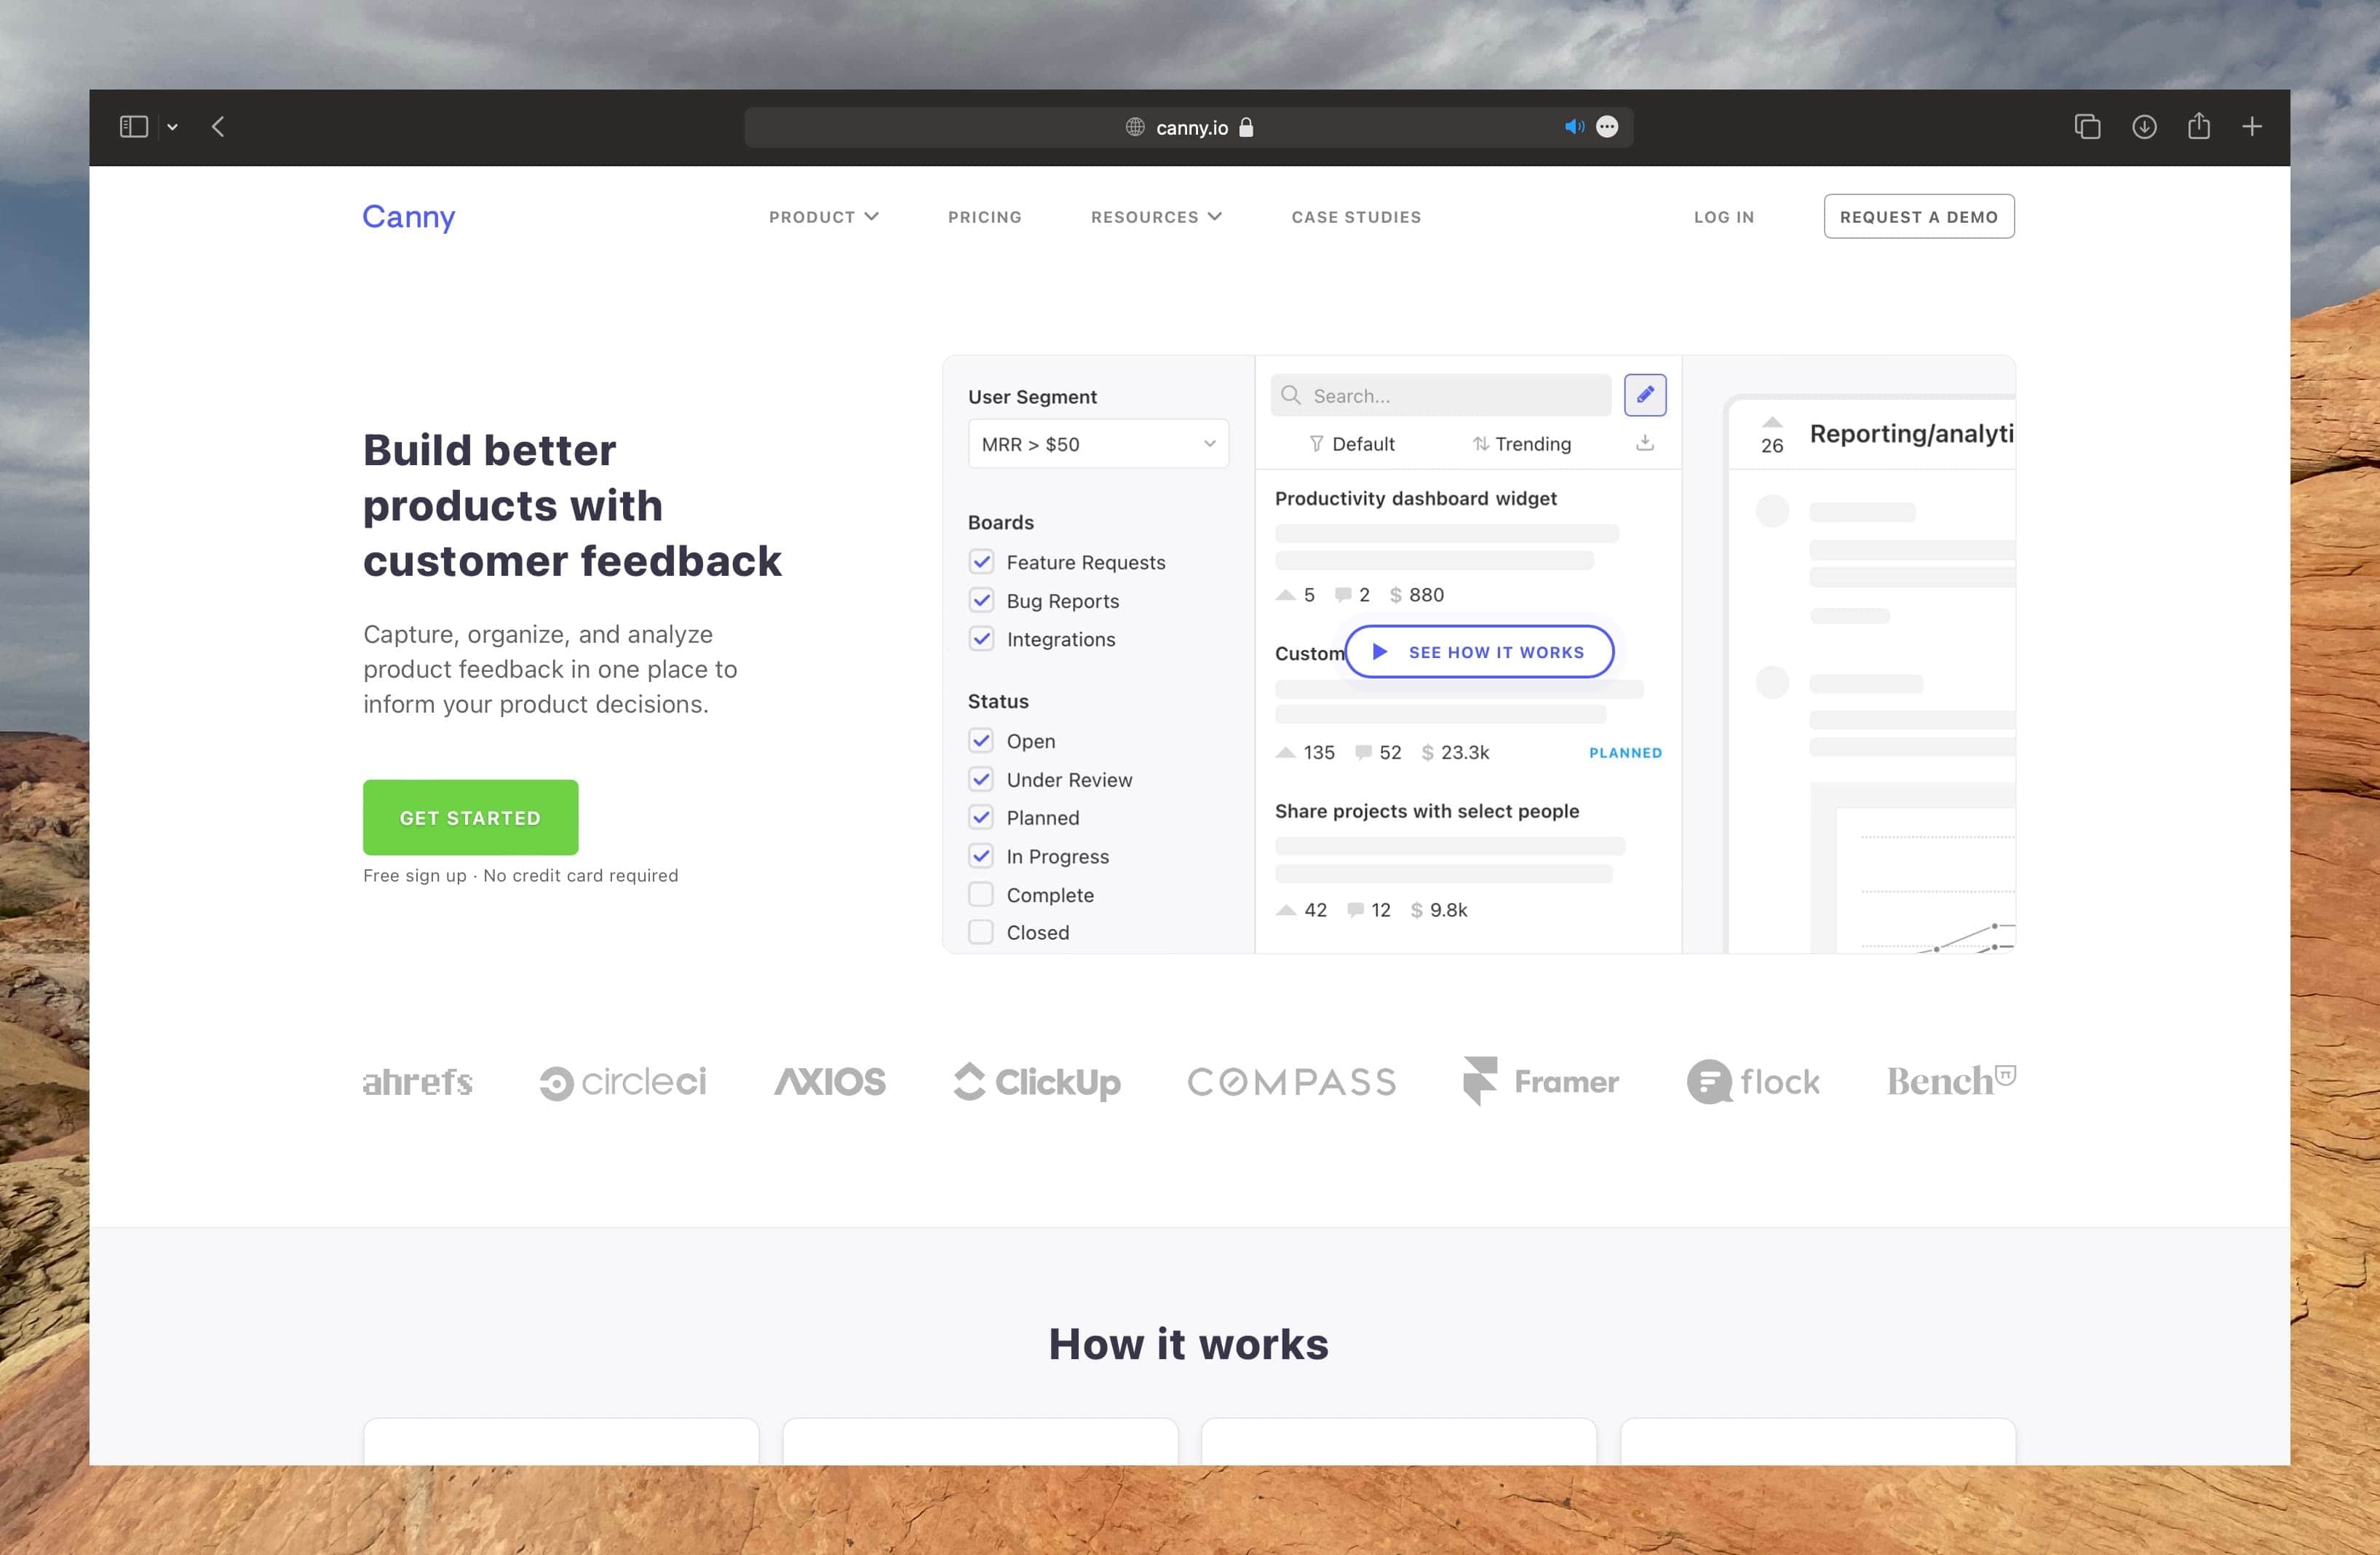
Task: Click inside the Search field
Action: [1440, 395]
